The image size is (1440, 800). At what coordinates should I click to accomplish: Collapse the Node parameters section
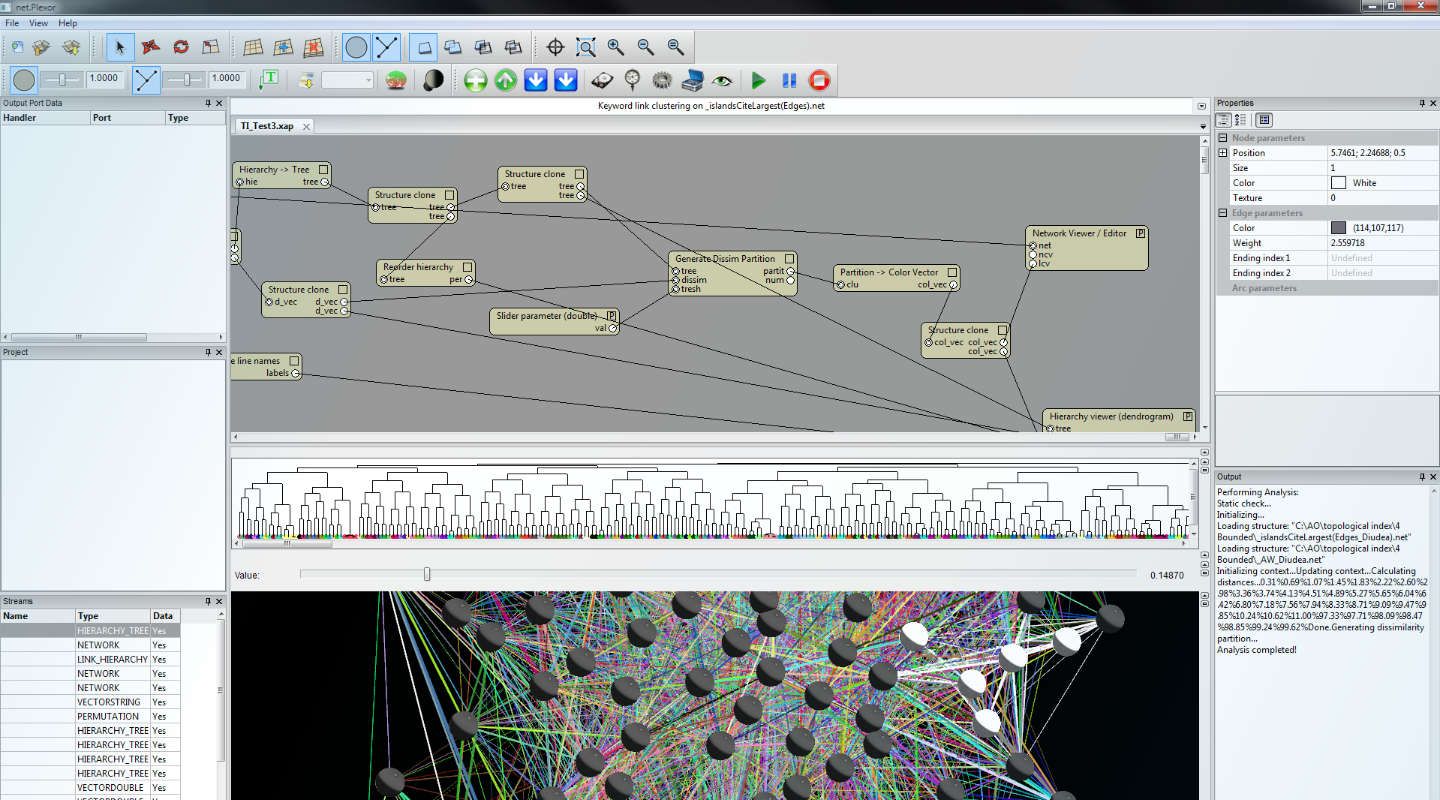(x=1222, y=137)
